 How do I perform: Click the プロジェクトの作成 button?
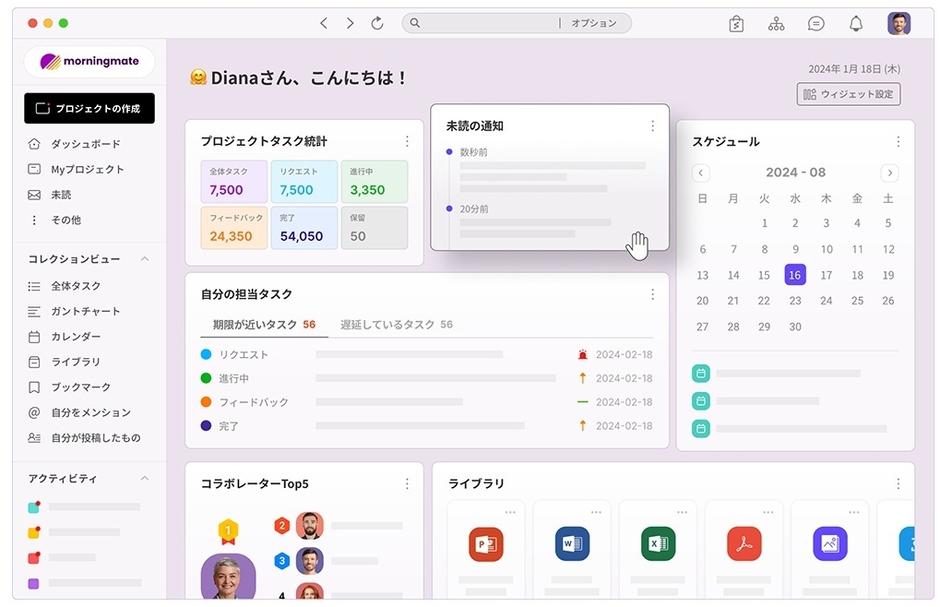(88, 108)
